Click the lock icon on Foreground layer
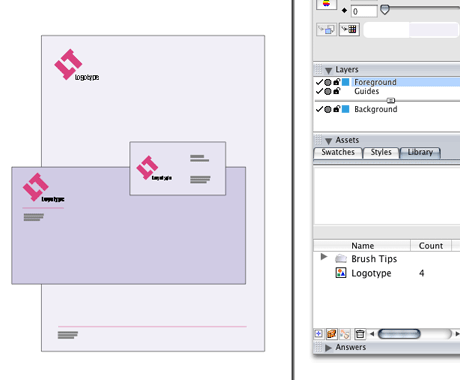 pos(337,81)
